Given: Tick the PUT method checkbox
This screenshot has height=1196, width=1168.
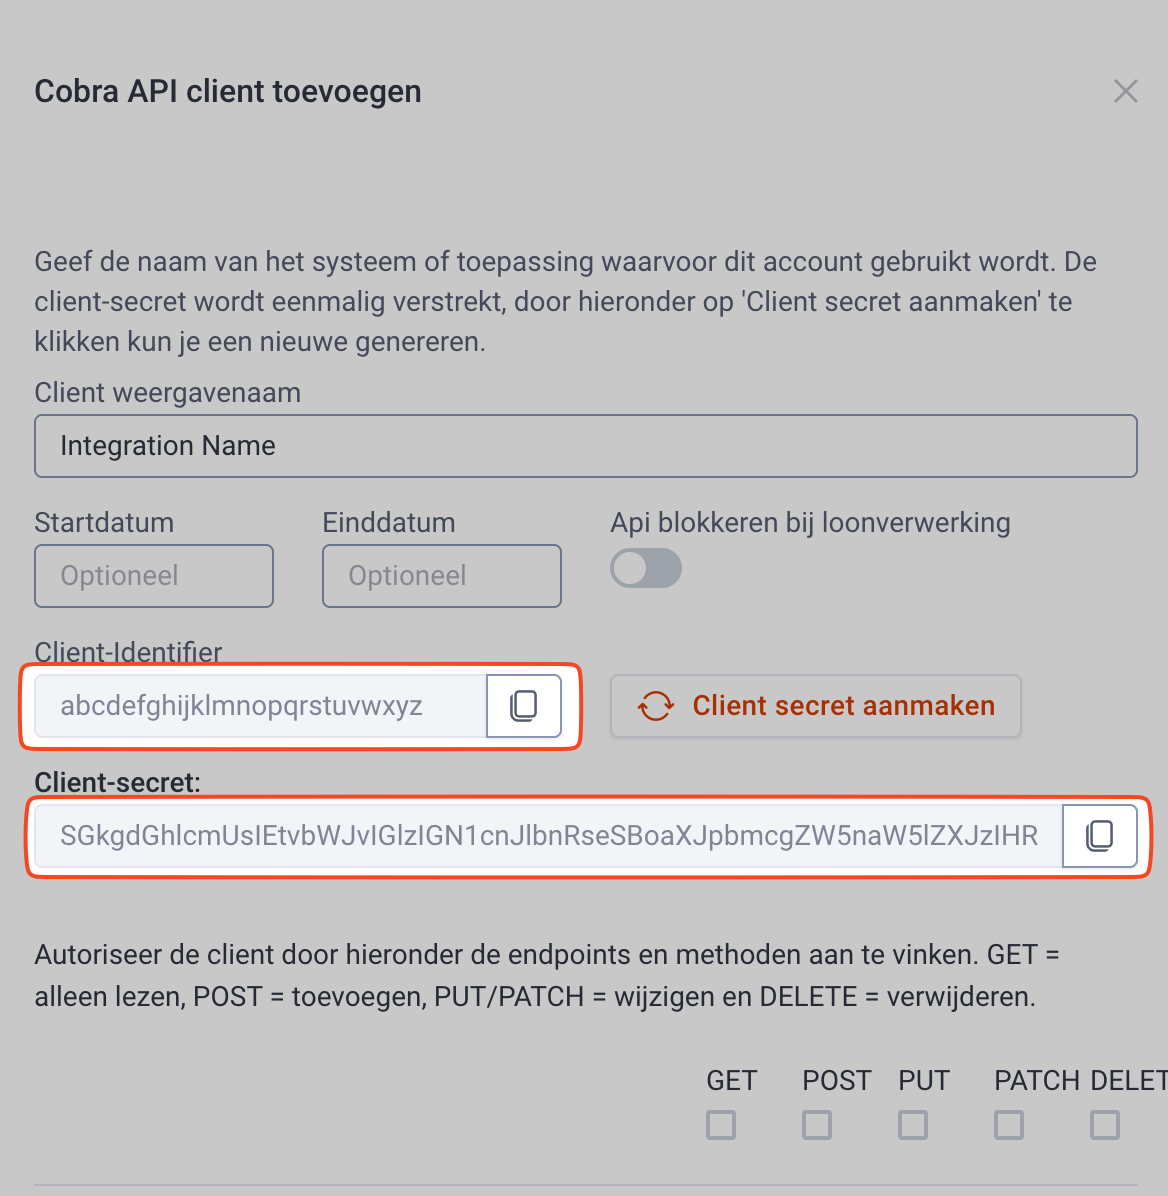Looking at the screenshot, I should (913, 1125).
